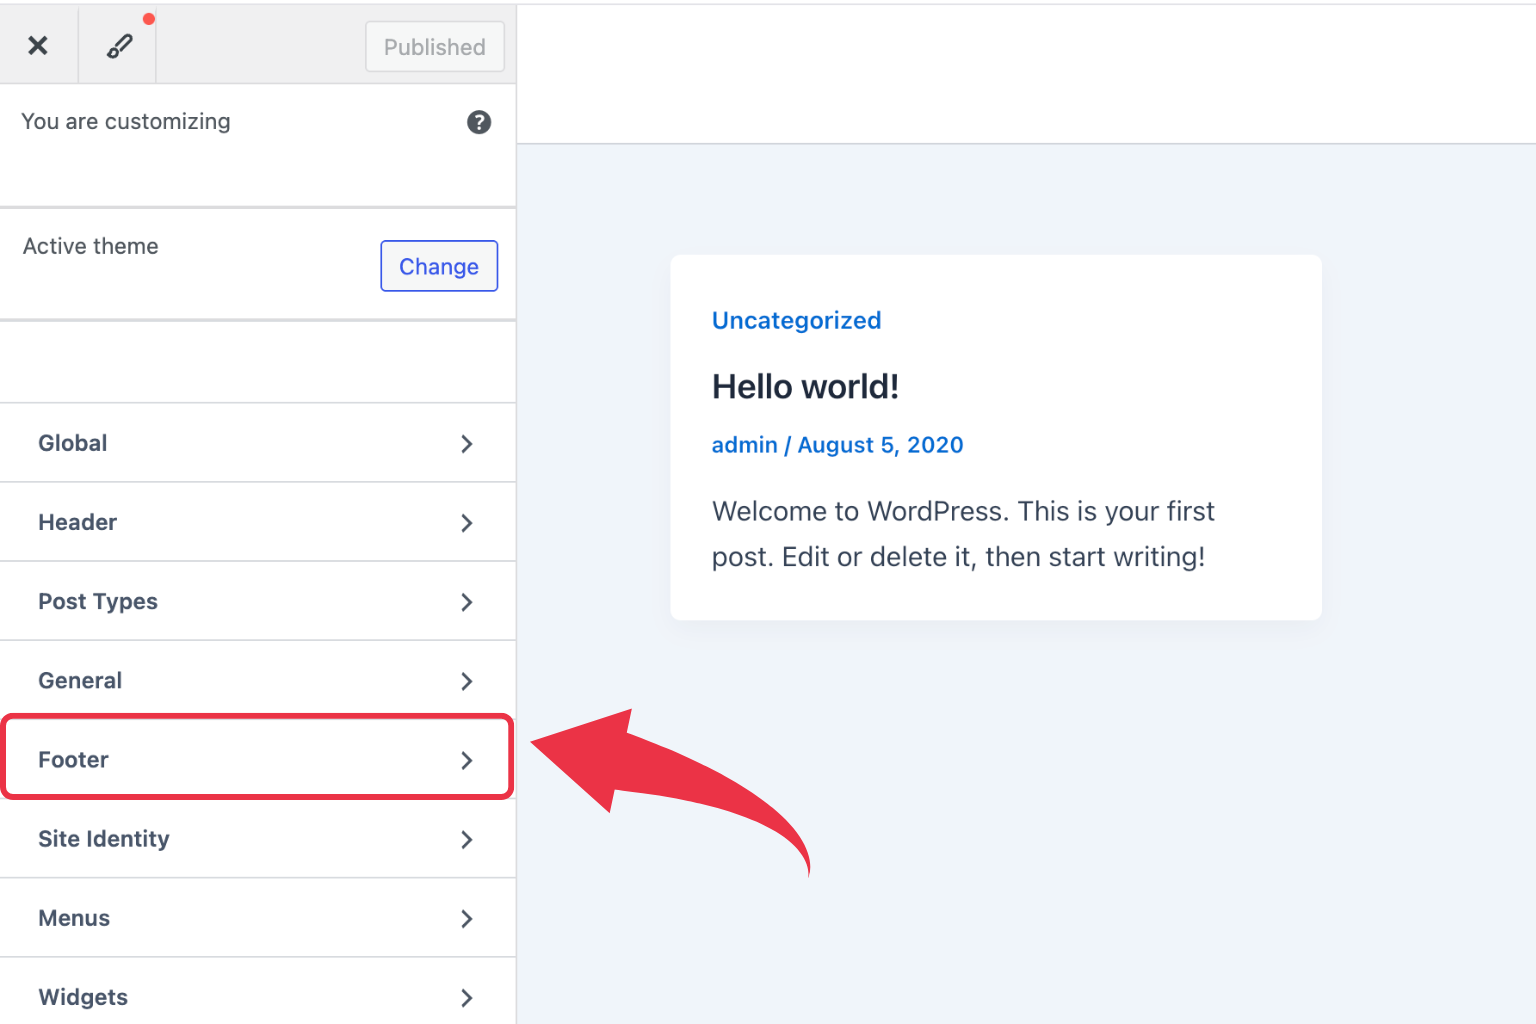The width and height of the screenshot is (1536, 1024).
Task: Click the Change button to switch themes
Action: click(x=438, y=266)
